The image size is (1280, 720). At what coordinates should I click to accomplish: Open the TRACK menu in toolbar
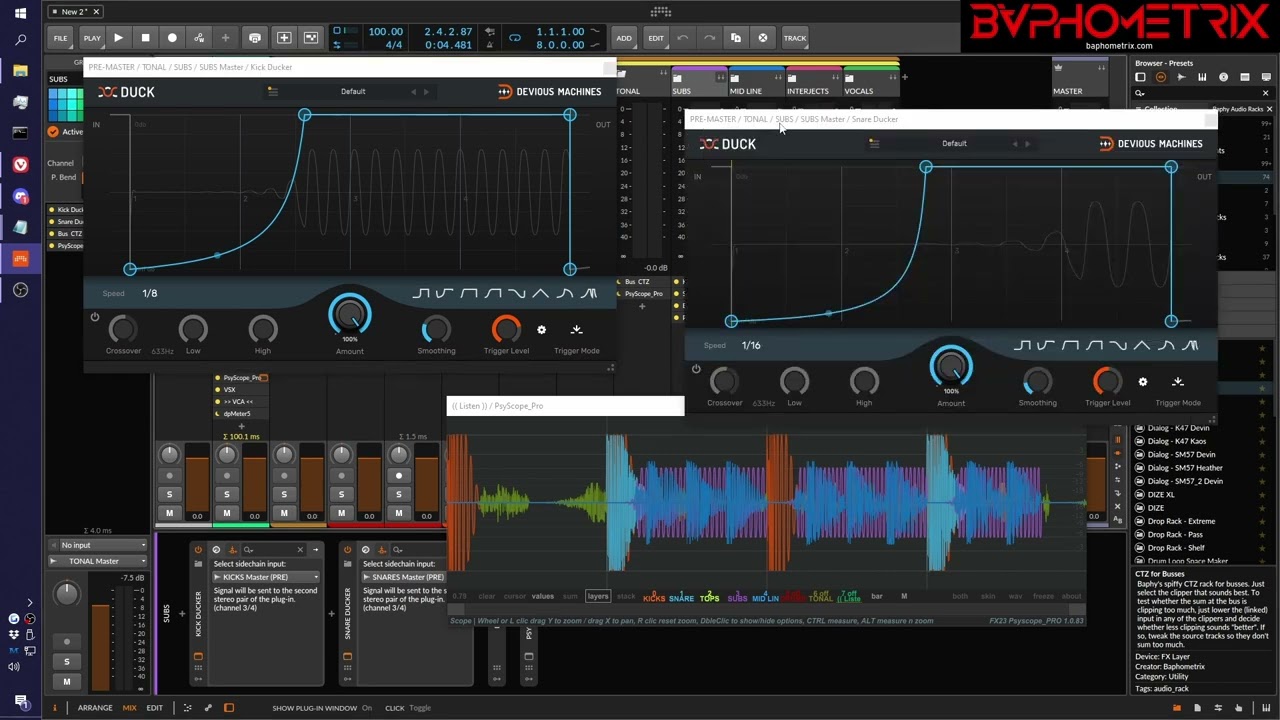[x=795, y=38]
